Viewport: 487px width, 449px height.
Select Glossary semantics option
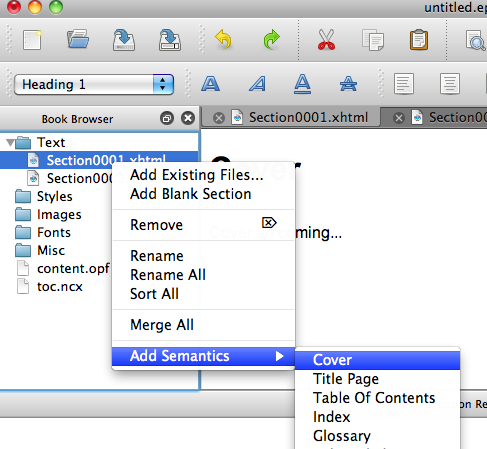pyautogui.click(x=377, y=436)
